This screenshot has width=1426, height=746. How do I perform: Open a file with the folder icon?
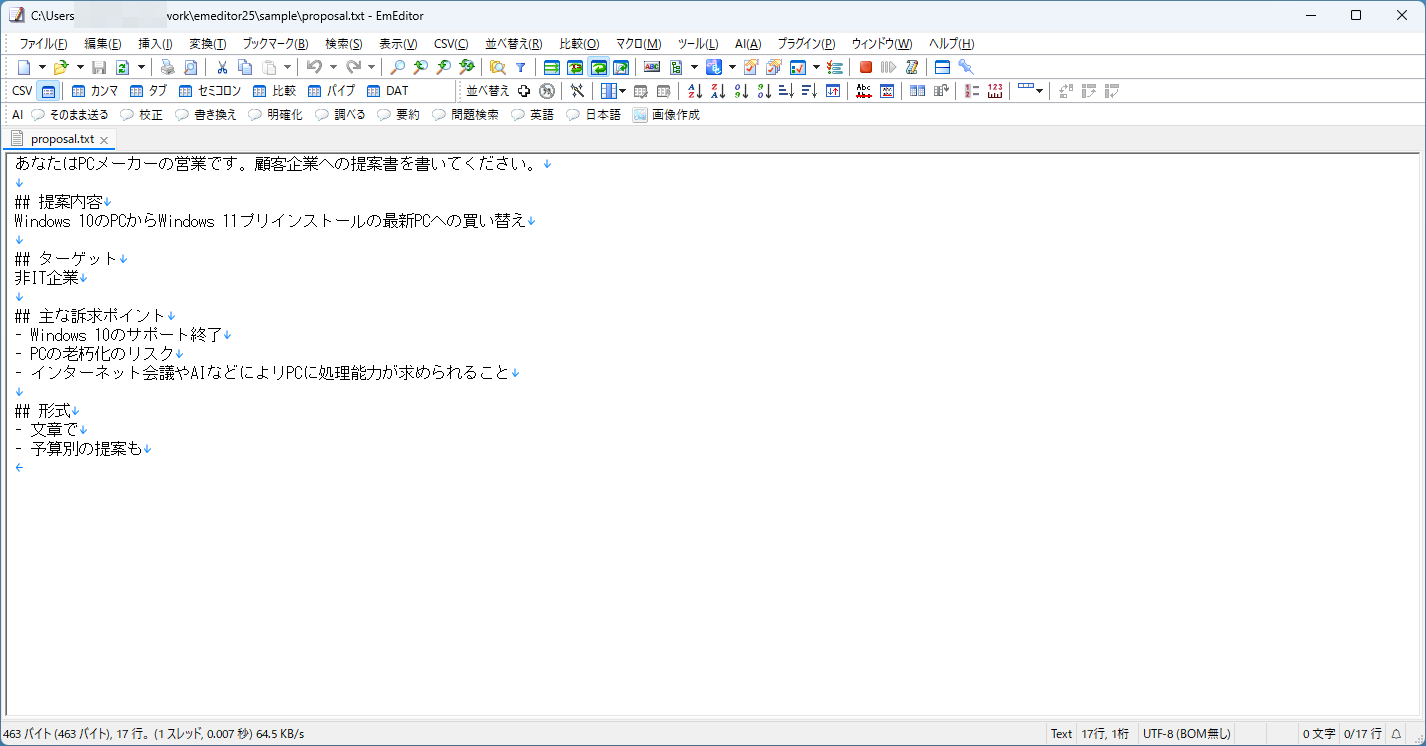point(63,67)
